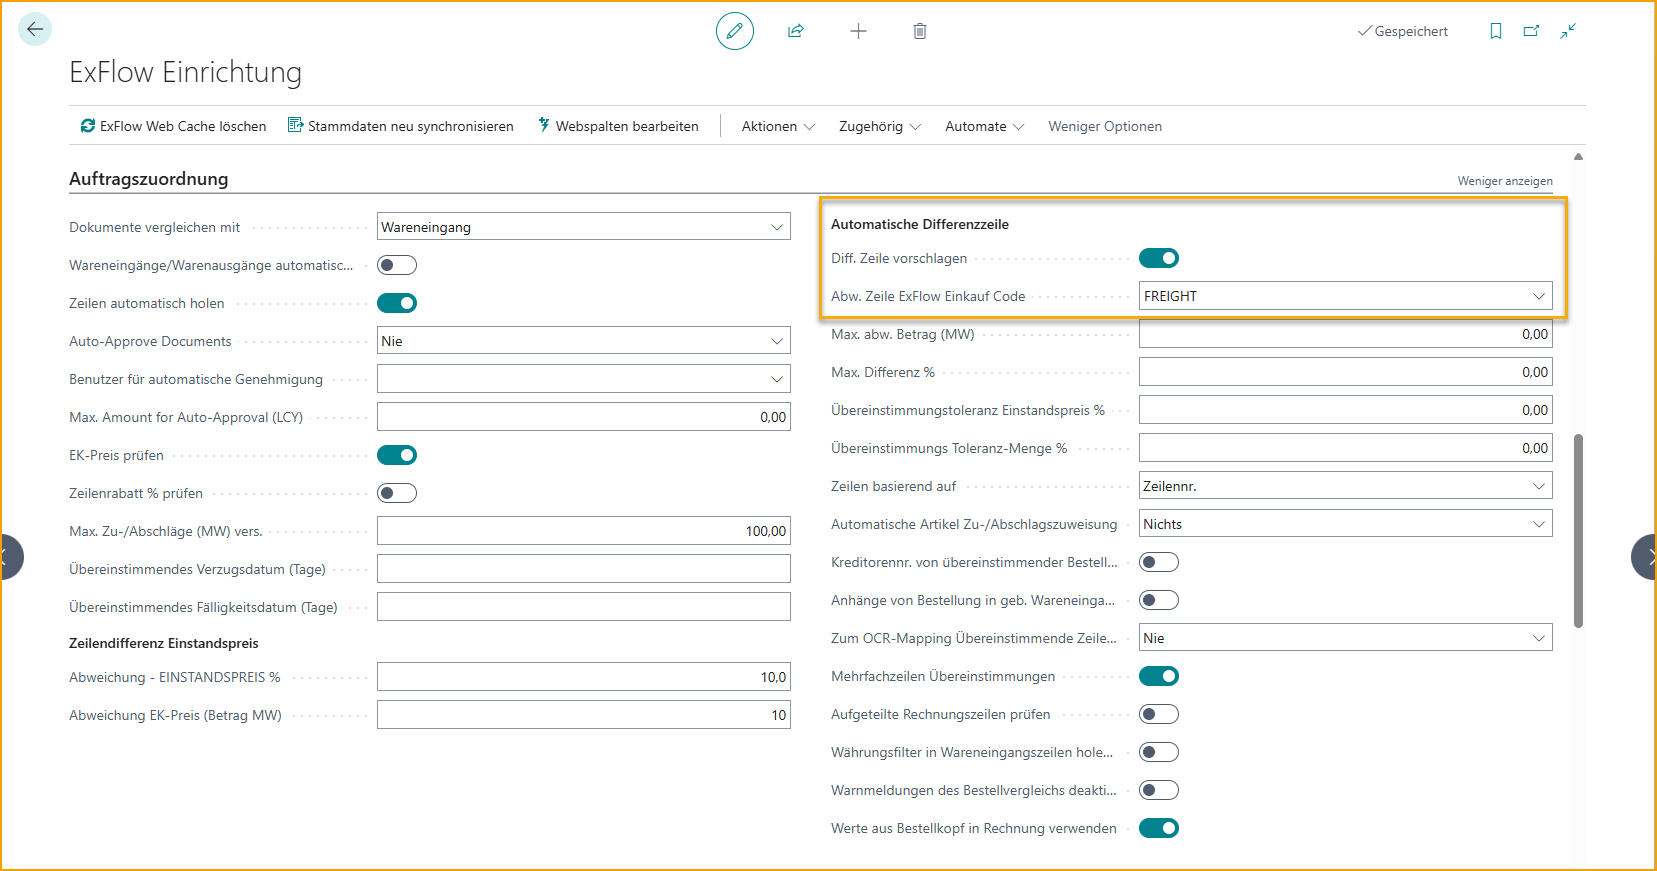Click the plus icon to create new

(x=858, y=31)
